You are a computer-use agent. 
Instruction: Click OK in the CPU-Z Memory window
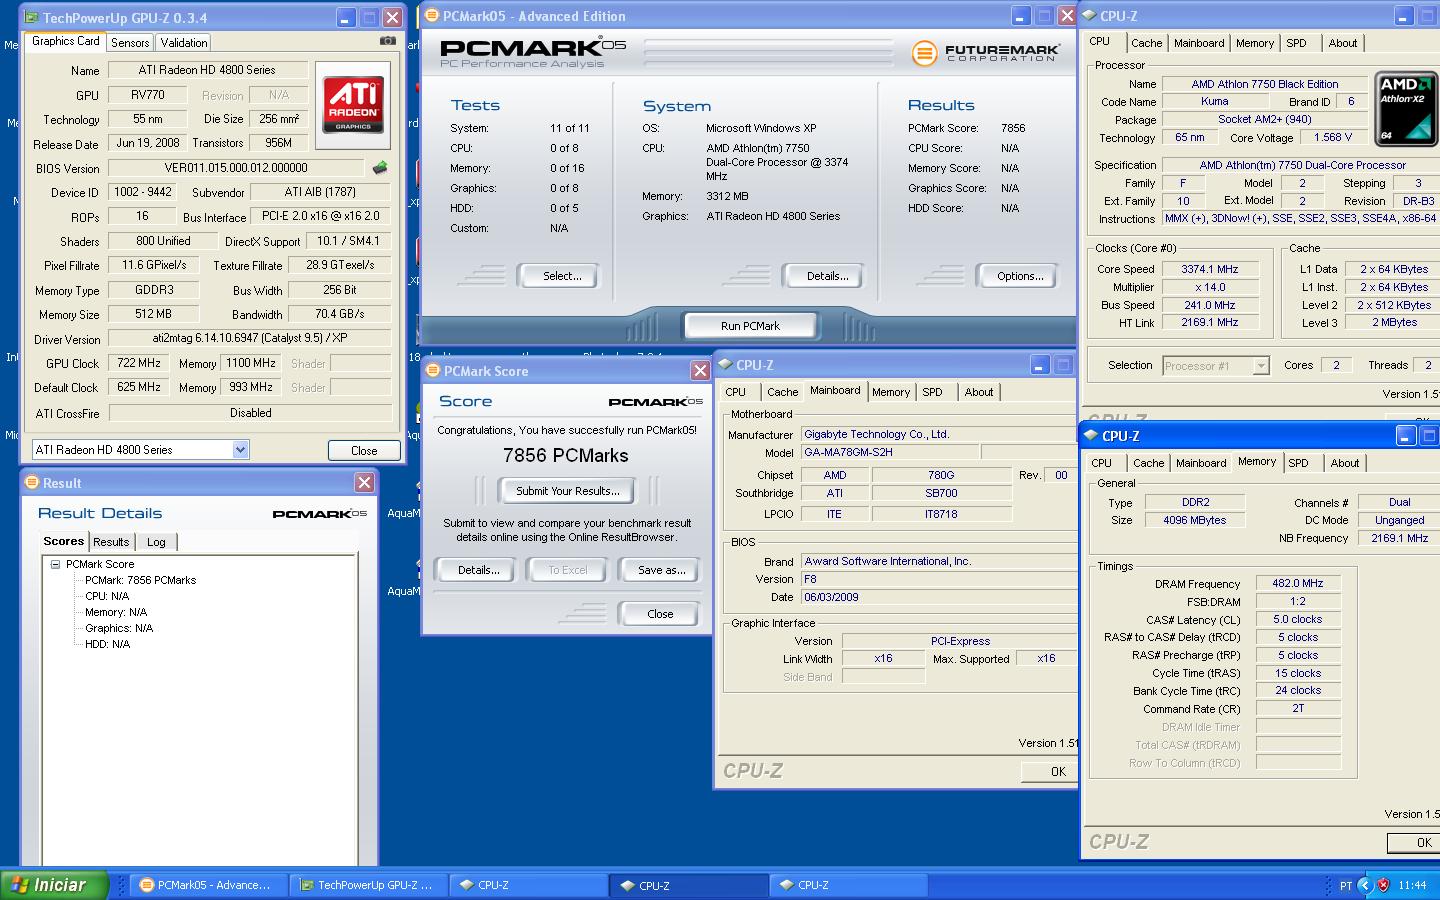click(1413, 842)
